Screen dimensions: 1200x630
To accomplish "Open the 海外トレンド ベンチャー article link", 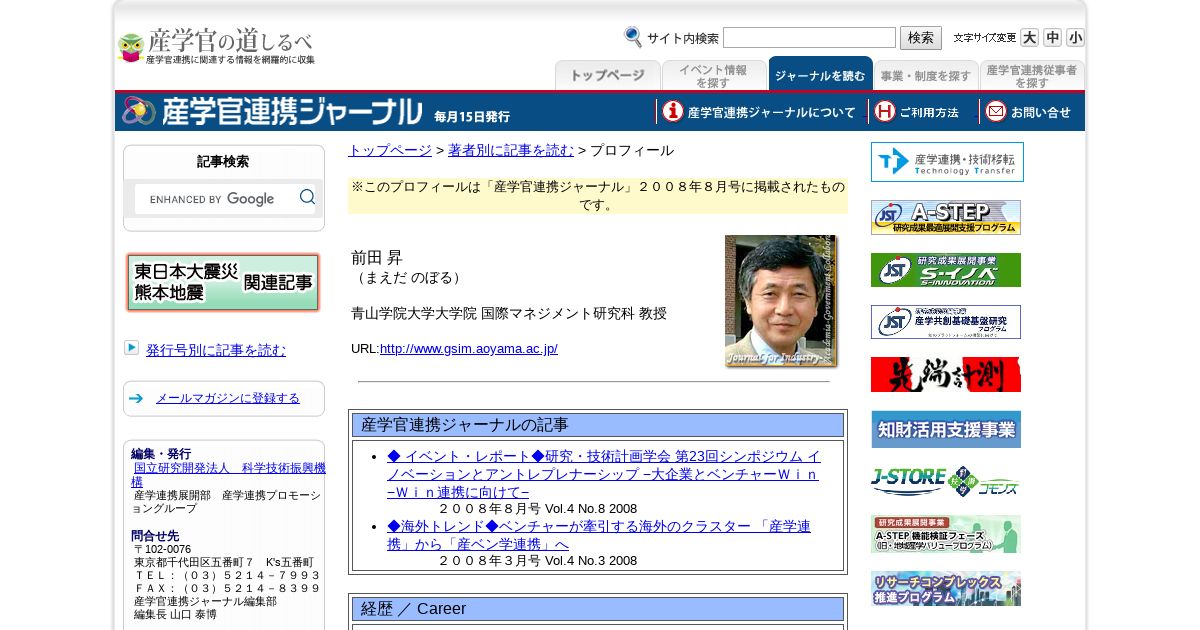I will coord(599,535).
